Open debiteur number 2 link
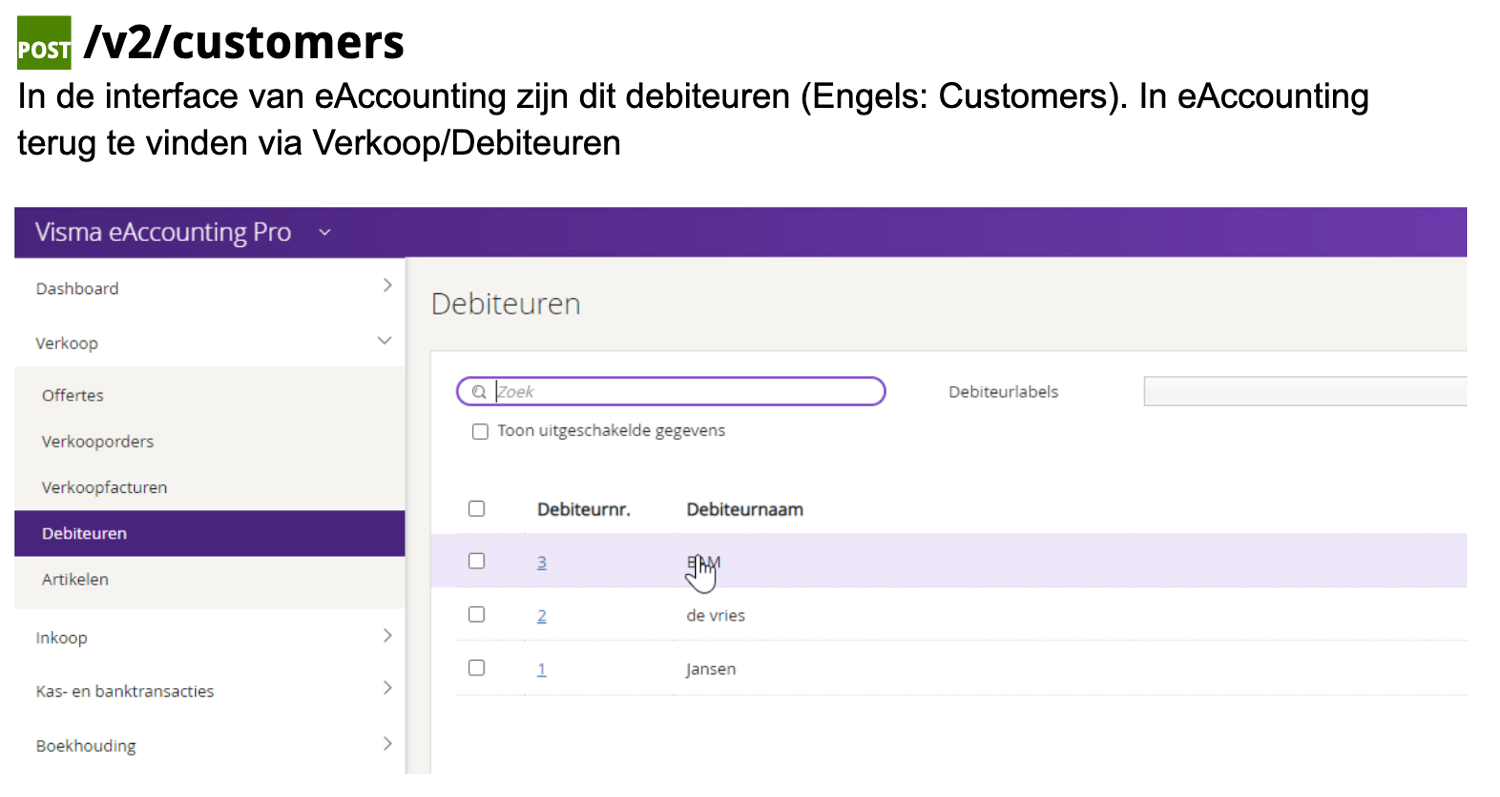The height and width of the screenshot is (797, 1500). coord(541,616)
